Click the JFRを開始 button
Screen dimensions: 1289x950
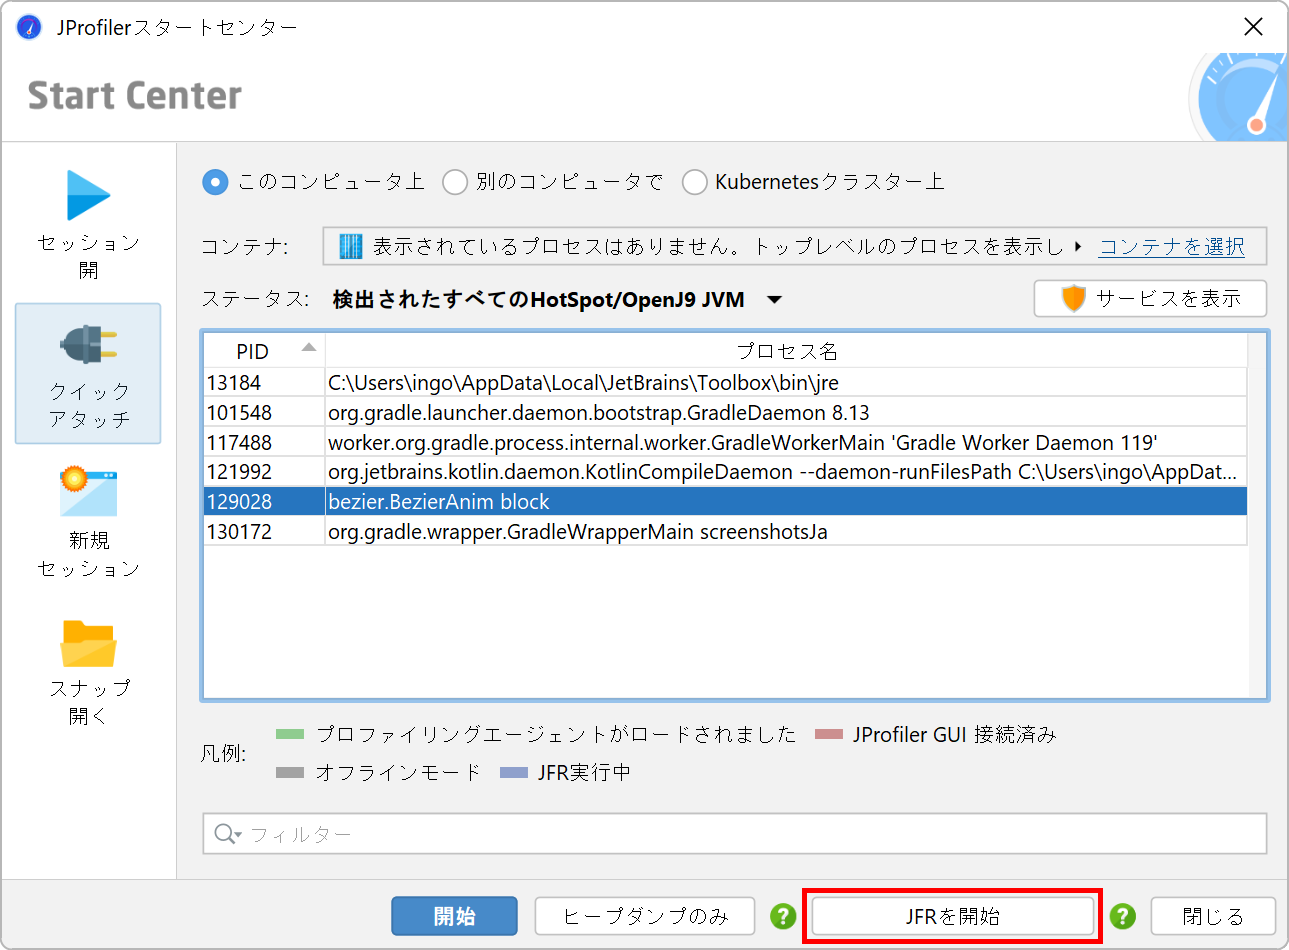pyautogui.click(x=952, y=916)
